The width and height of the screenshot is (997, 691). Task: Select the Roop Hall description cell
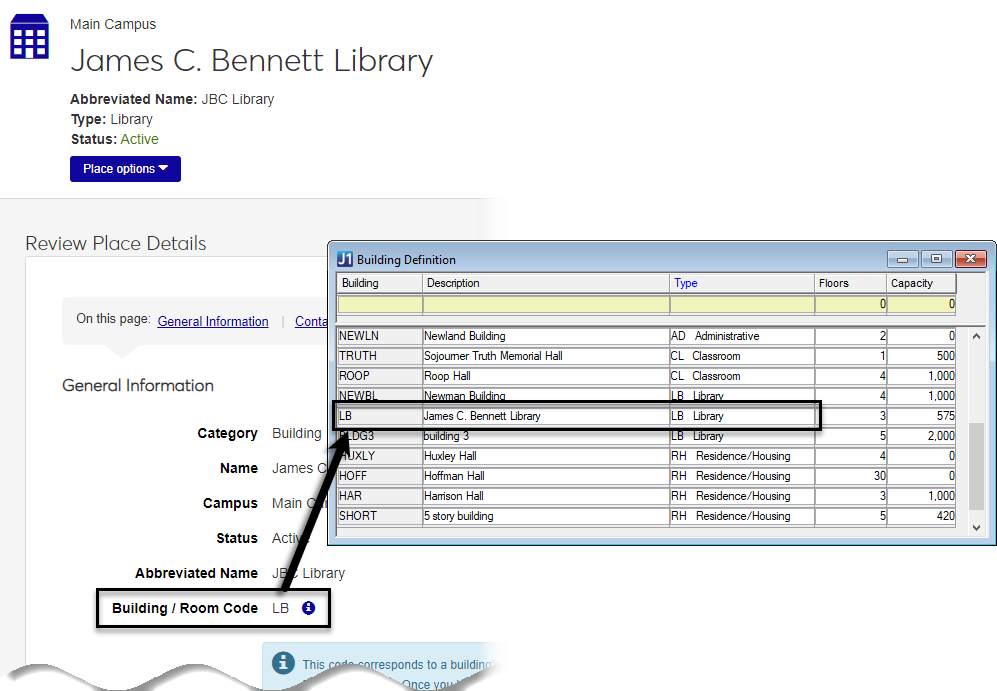click(x=546, y=376)
